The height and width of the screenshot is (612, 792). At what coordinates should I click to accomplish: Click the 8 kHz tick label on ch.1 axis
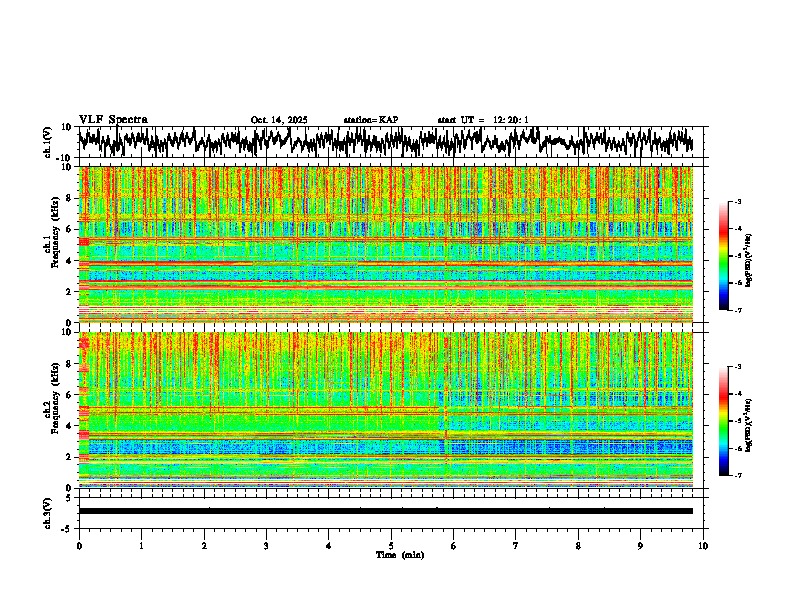pyautogui.click(x=70, y=198)
